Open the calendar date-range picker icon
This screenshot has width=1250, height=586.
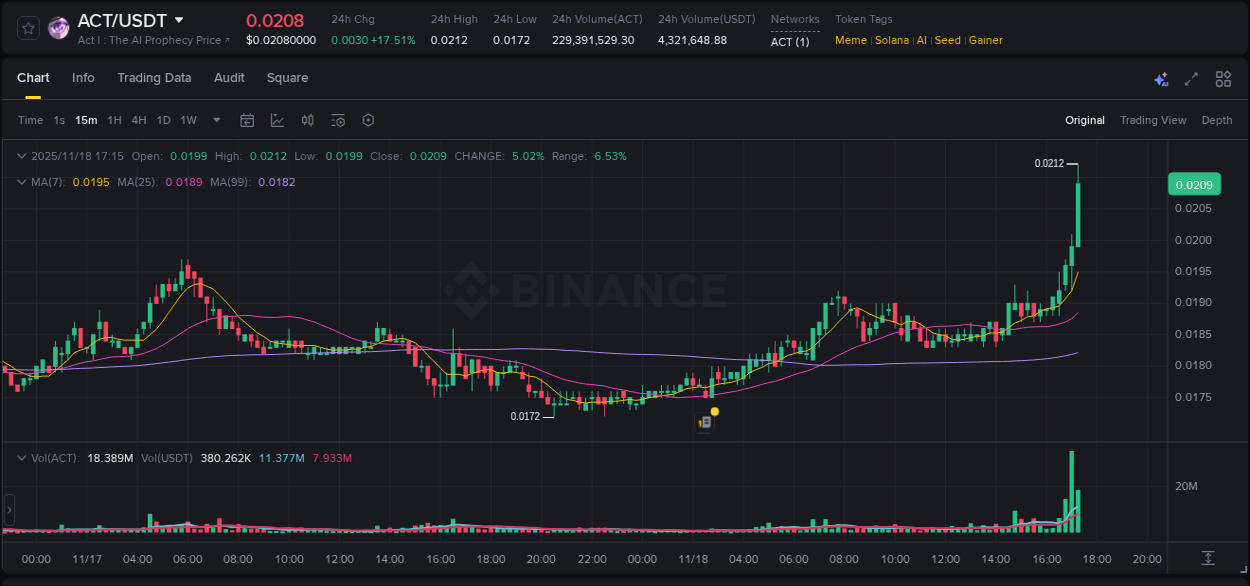247,120
